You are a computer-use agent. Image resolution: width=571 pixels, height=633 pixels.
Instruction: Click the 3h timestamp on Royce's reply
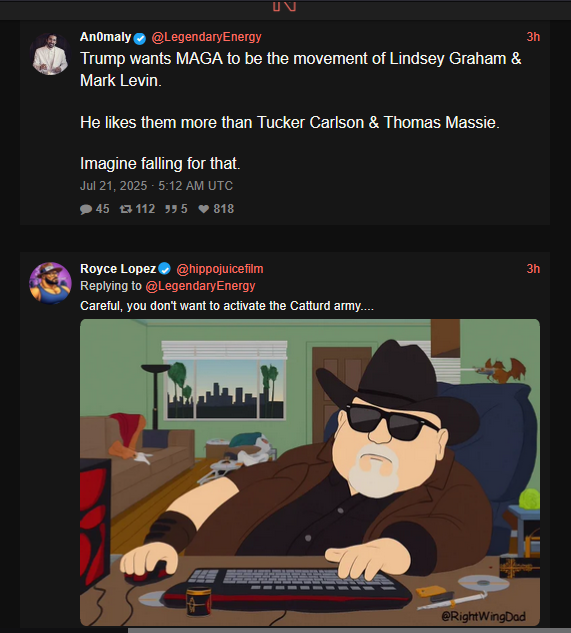(x=533, y=269)
